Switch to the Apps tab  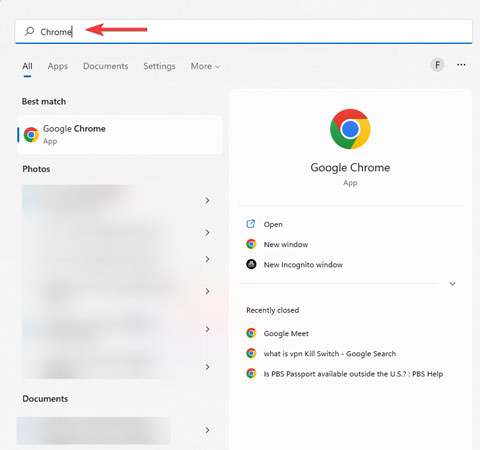coord(58,66)
